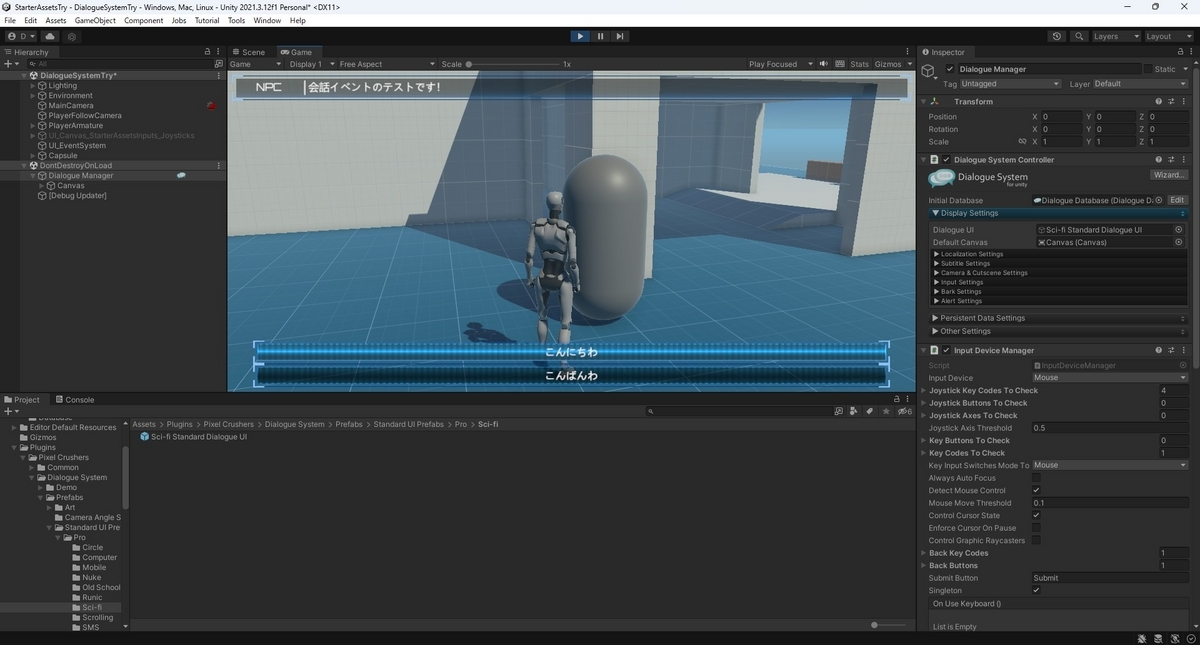Image resolution: width=1200 pixels, height=645 pixels.
Task: Click the Dialogue UI object picker icon
Action: pyautogui.click(x=1179, y=230)
